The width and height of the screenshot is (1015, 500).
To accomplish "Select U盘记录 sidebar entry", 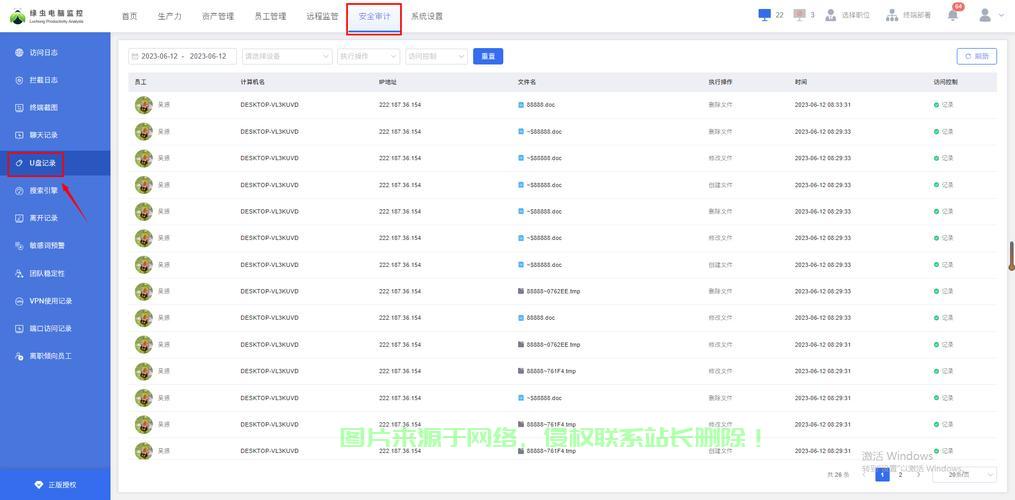I will pyautogui.click(x=43, y=162).
